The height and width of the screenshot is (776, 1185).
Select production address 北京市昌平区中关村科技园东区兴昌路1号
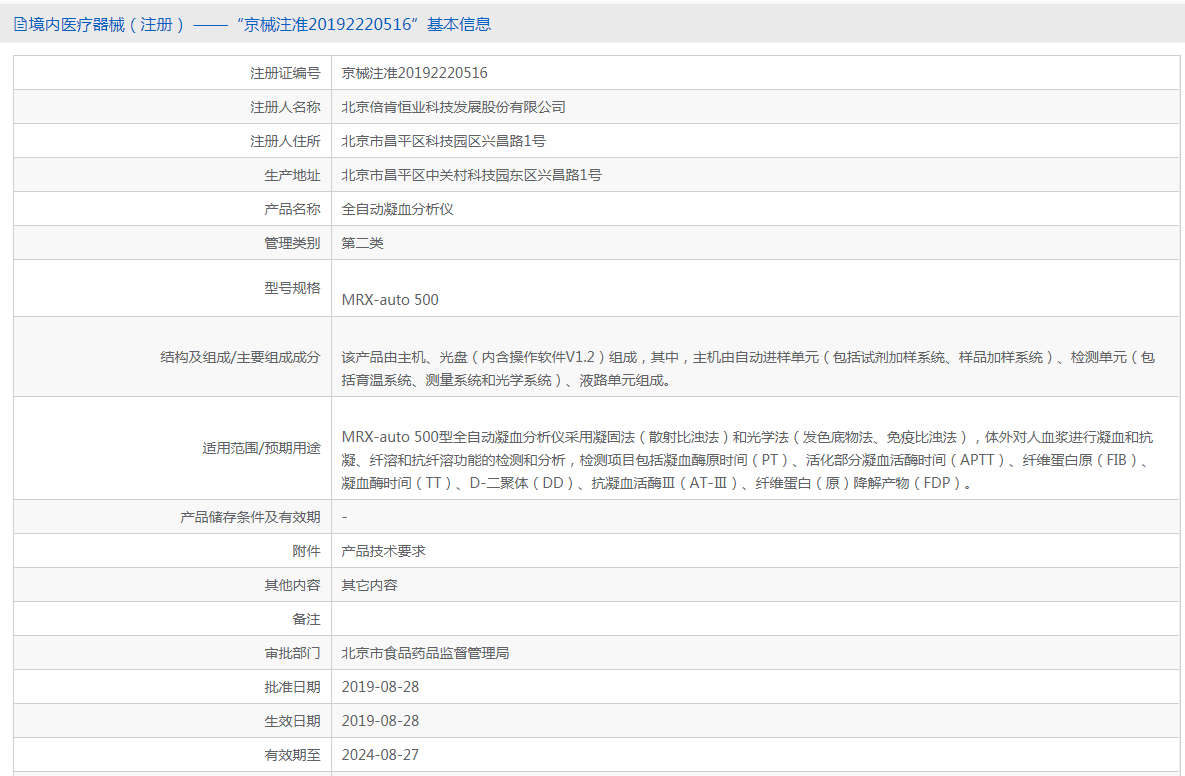(x=472, y=175)
